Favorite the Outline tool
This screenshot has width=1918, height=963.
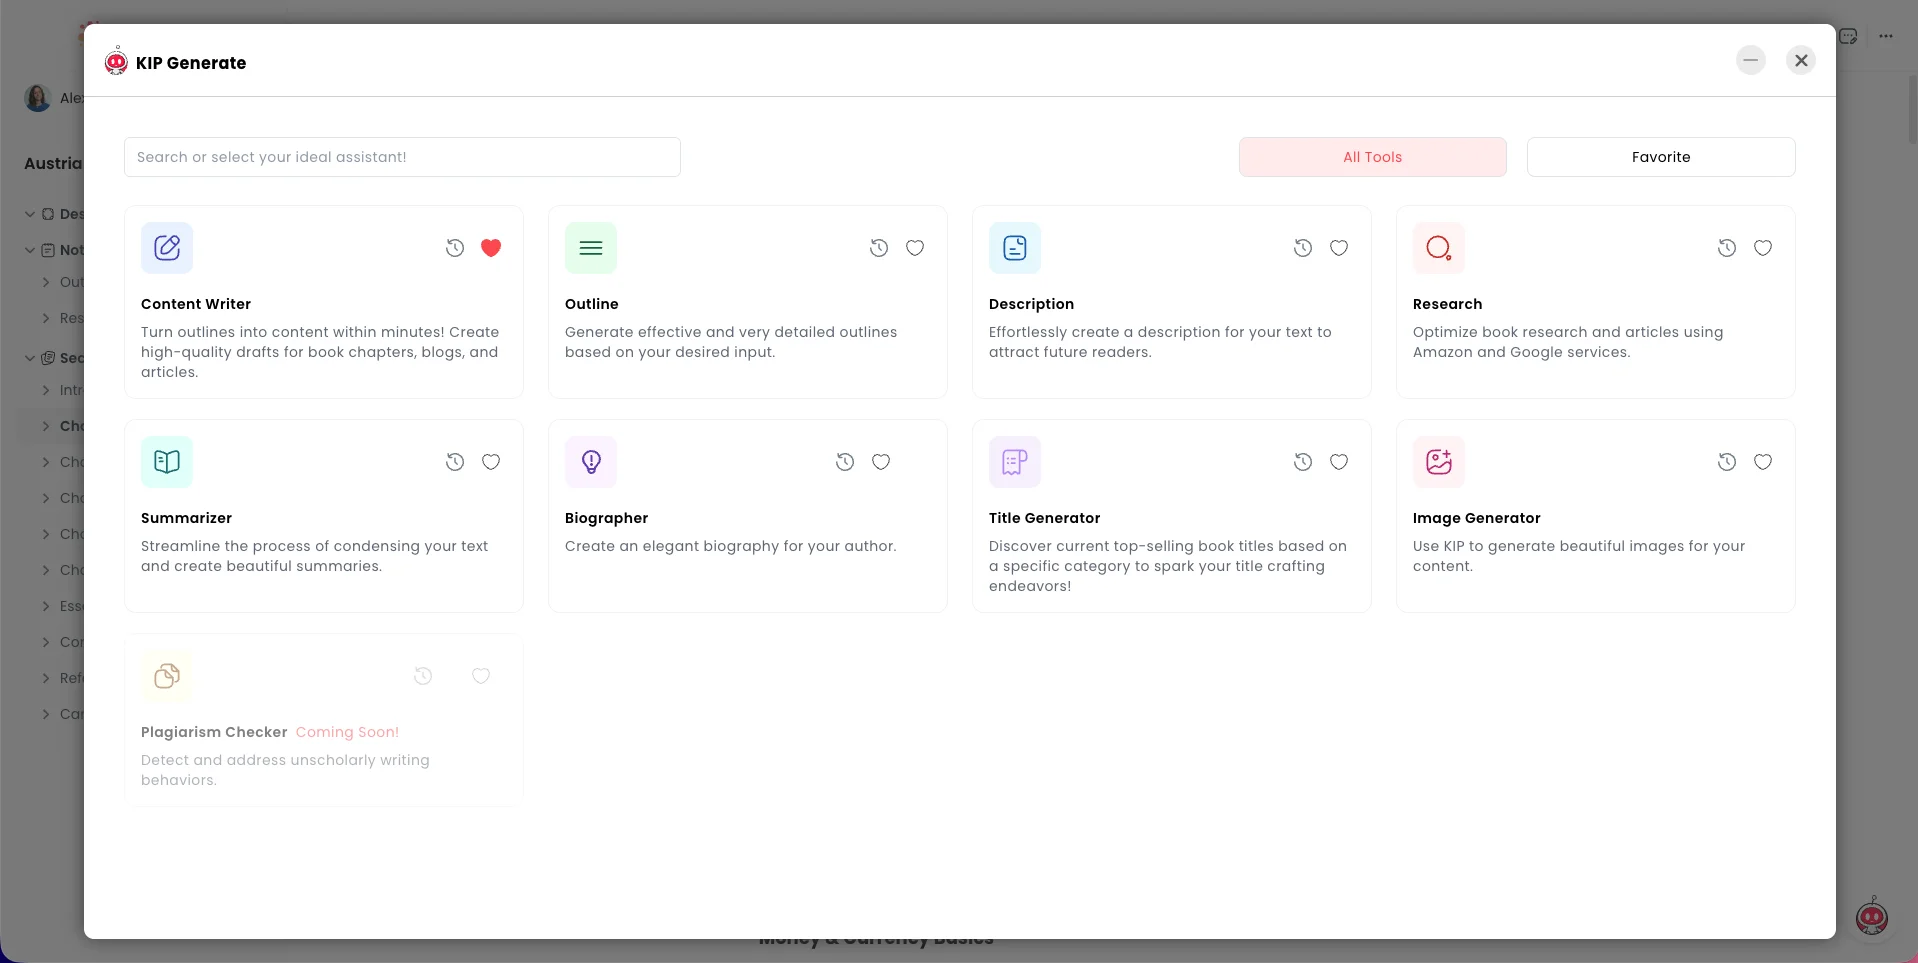915,248
